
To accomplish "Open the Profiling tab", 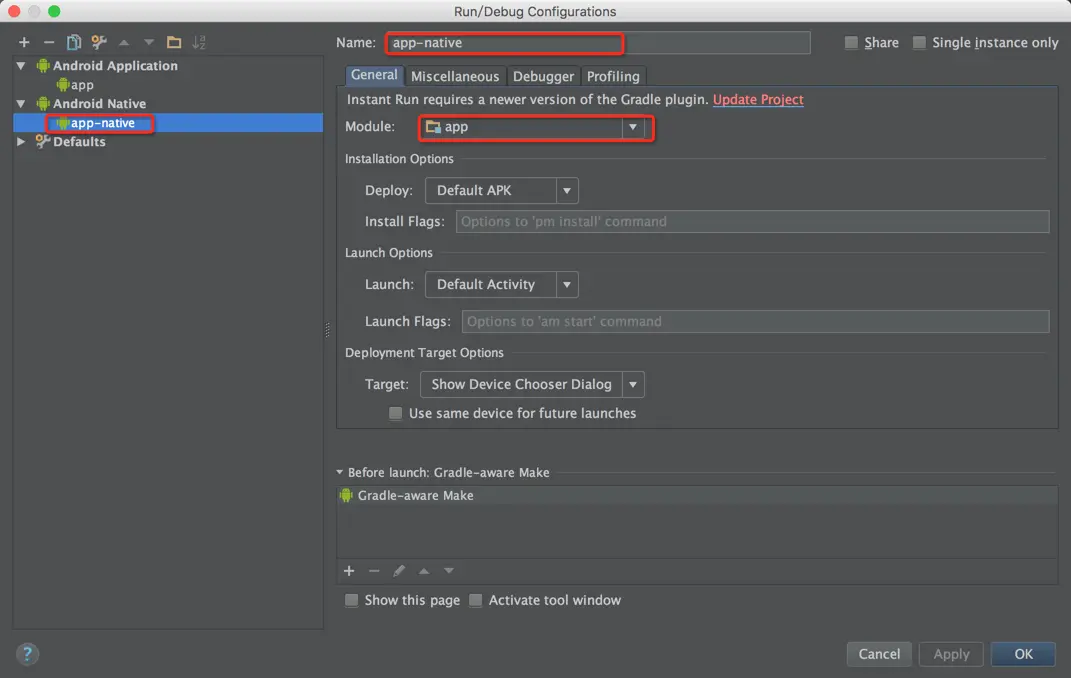I will click(613, 76).
